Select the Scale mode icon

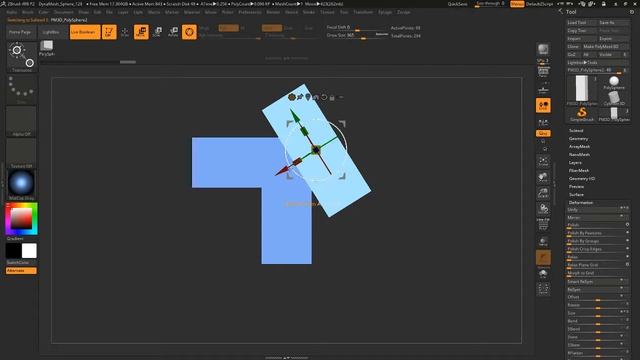point(157,32)
